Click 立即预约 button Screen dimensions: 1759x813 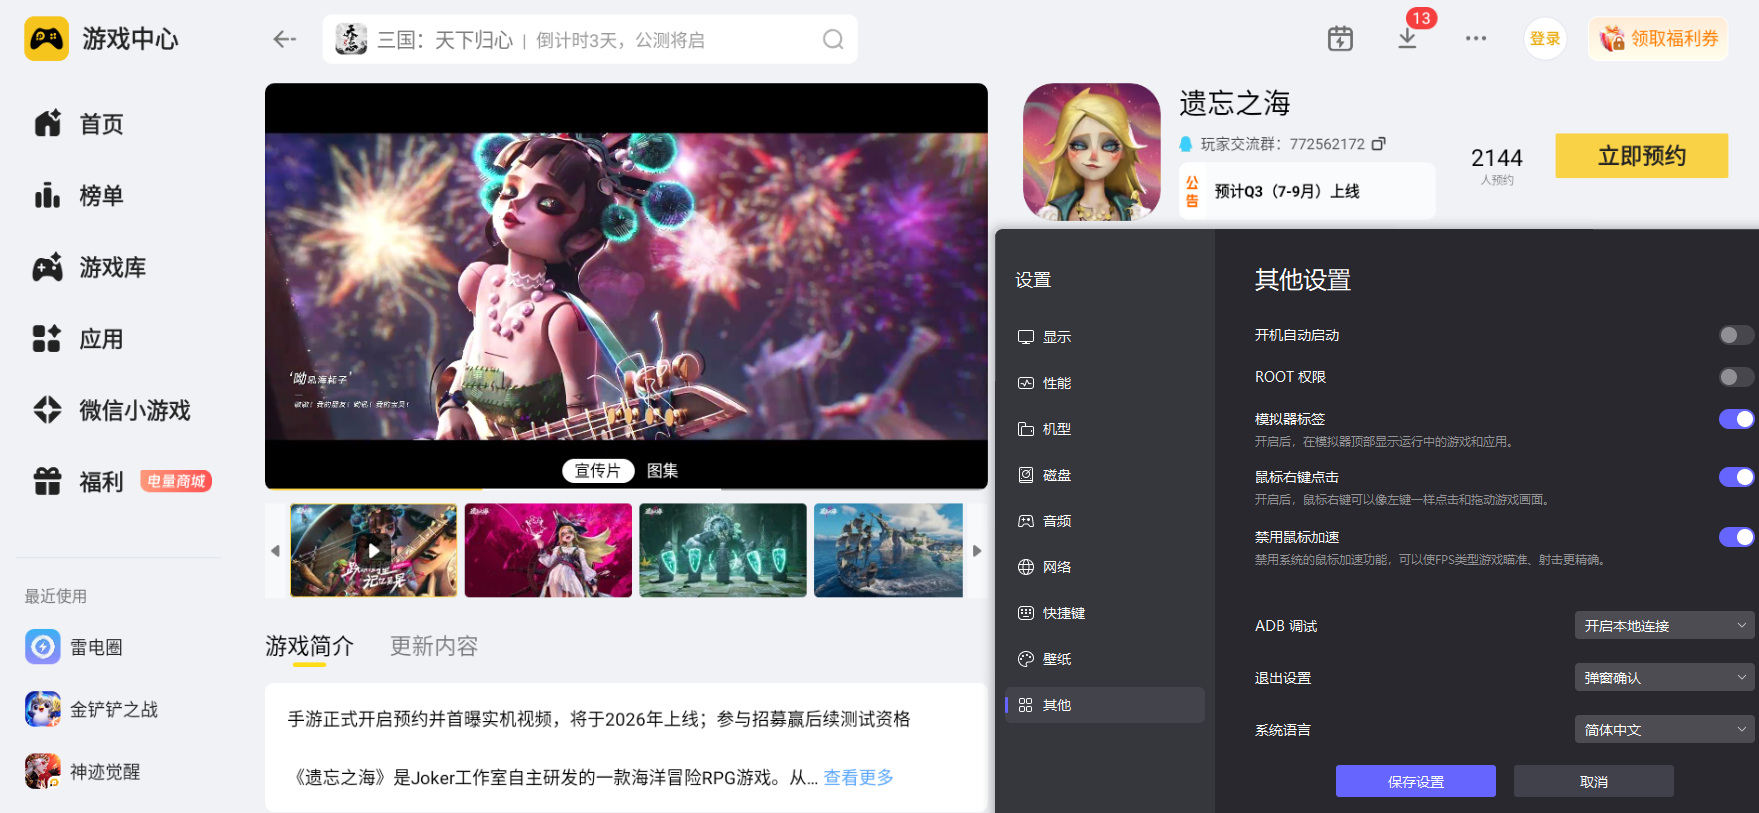1641,156
